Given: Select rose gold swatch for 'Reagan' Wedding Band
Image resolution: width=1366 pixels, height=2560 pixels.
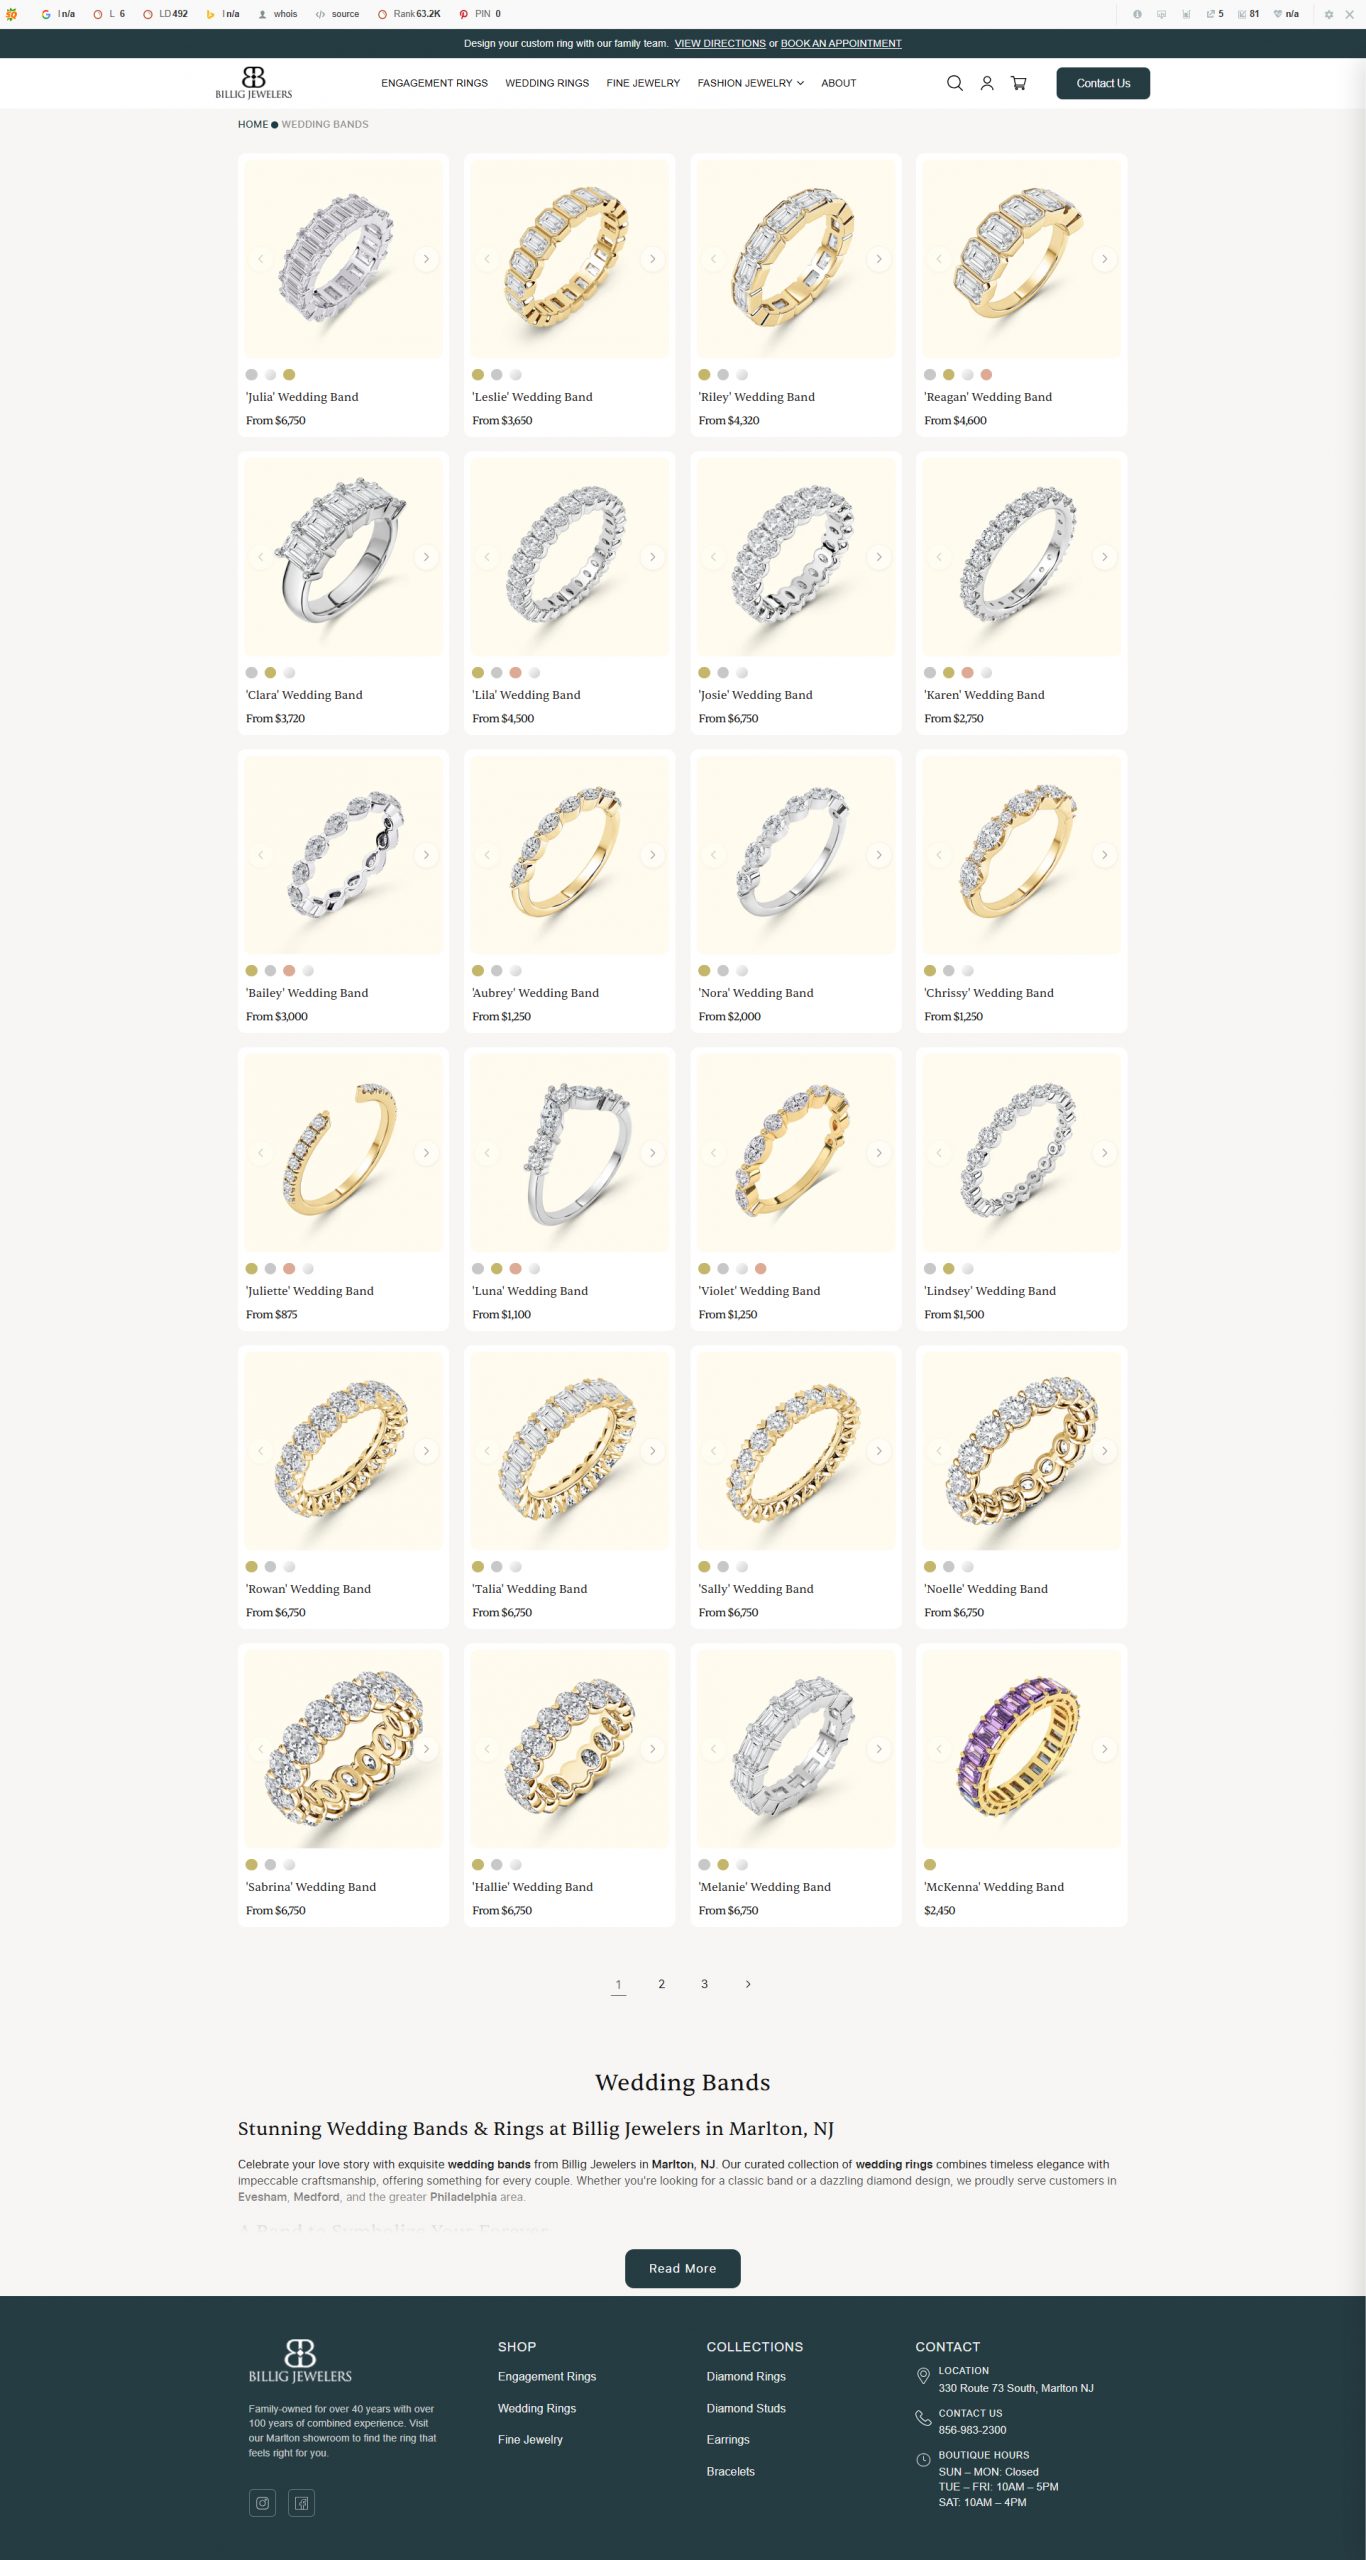Looking at the screenshot, I should click(986, 375).
